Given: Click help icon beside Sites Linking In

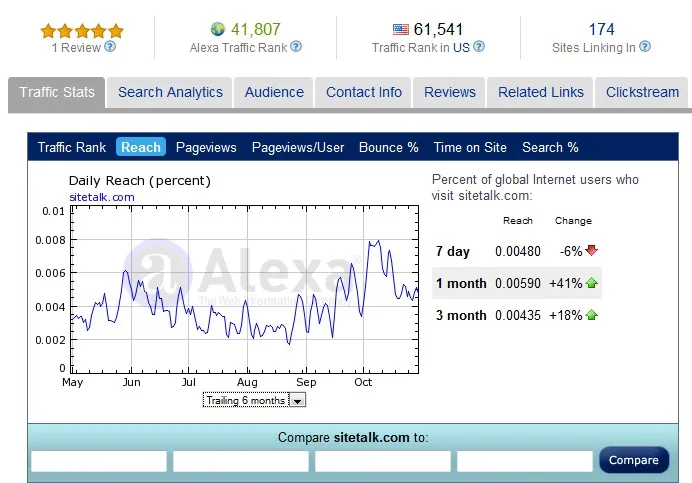Looking at the screenshot, I should tap(645, 47).
